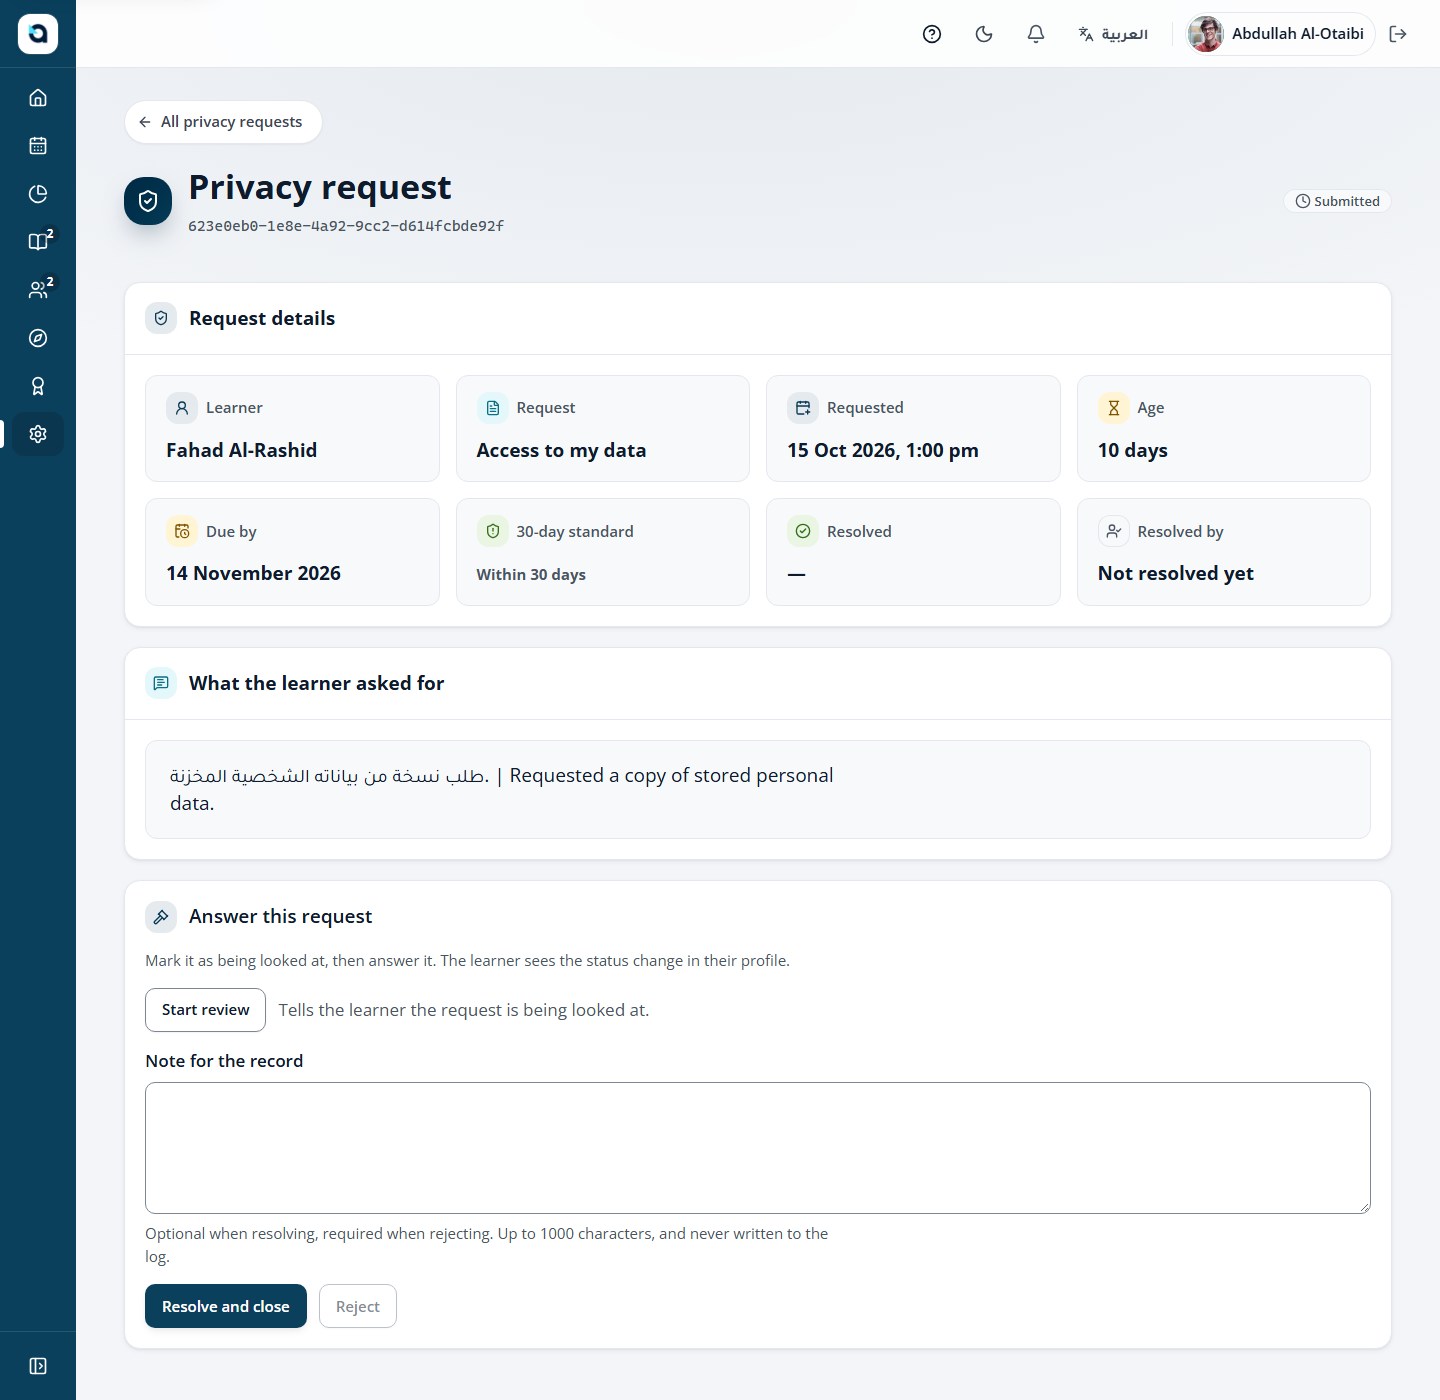The image size is (1440, 1400).
Task: Click Resolve and close
Action: (226, 1306)
